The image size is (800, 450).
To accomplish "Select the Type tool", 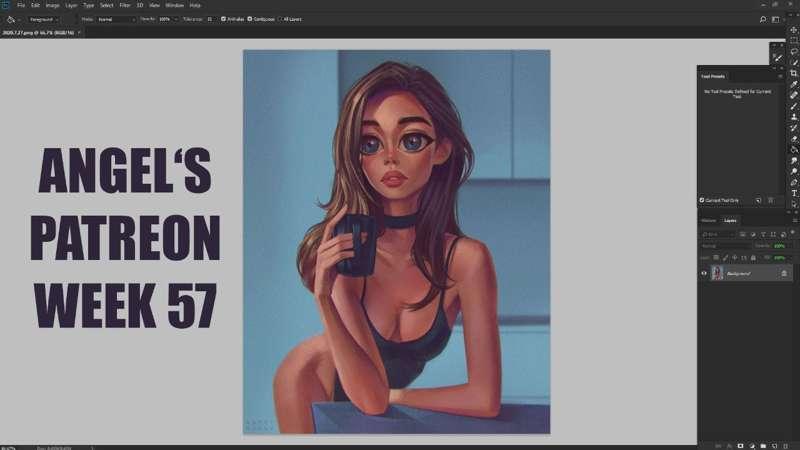I will click(x=794, y=193).
